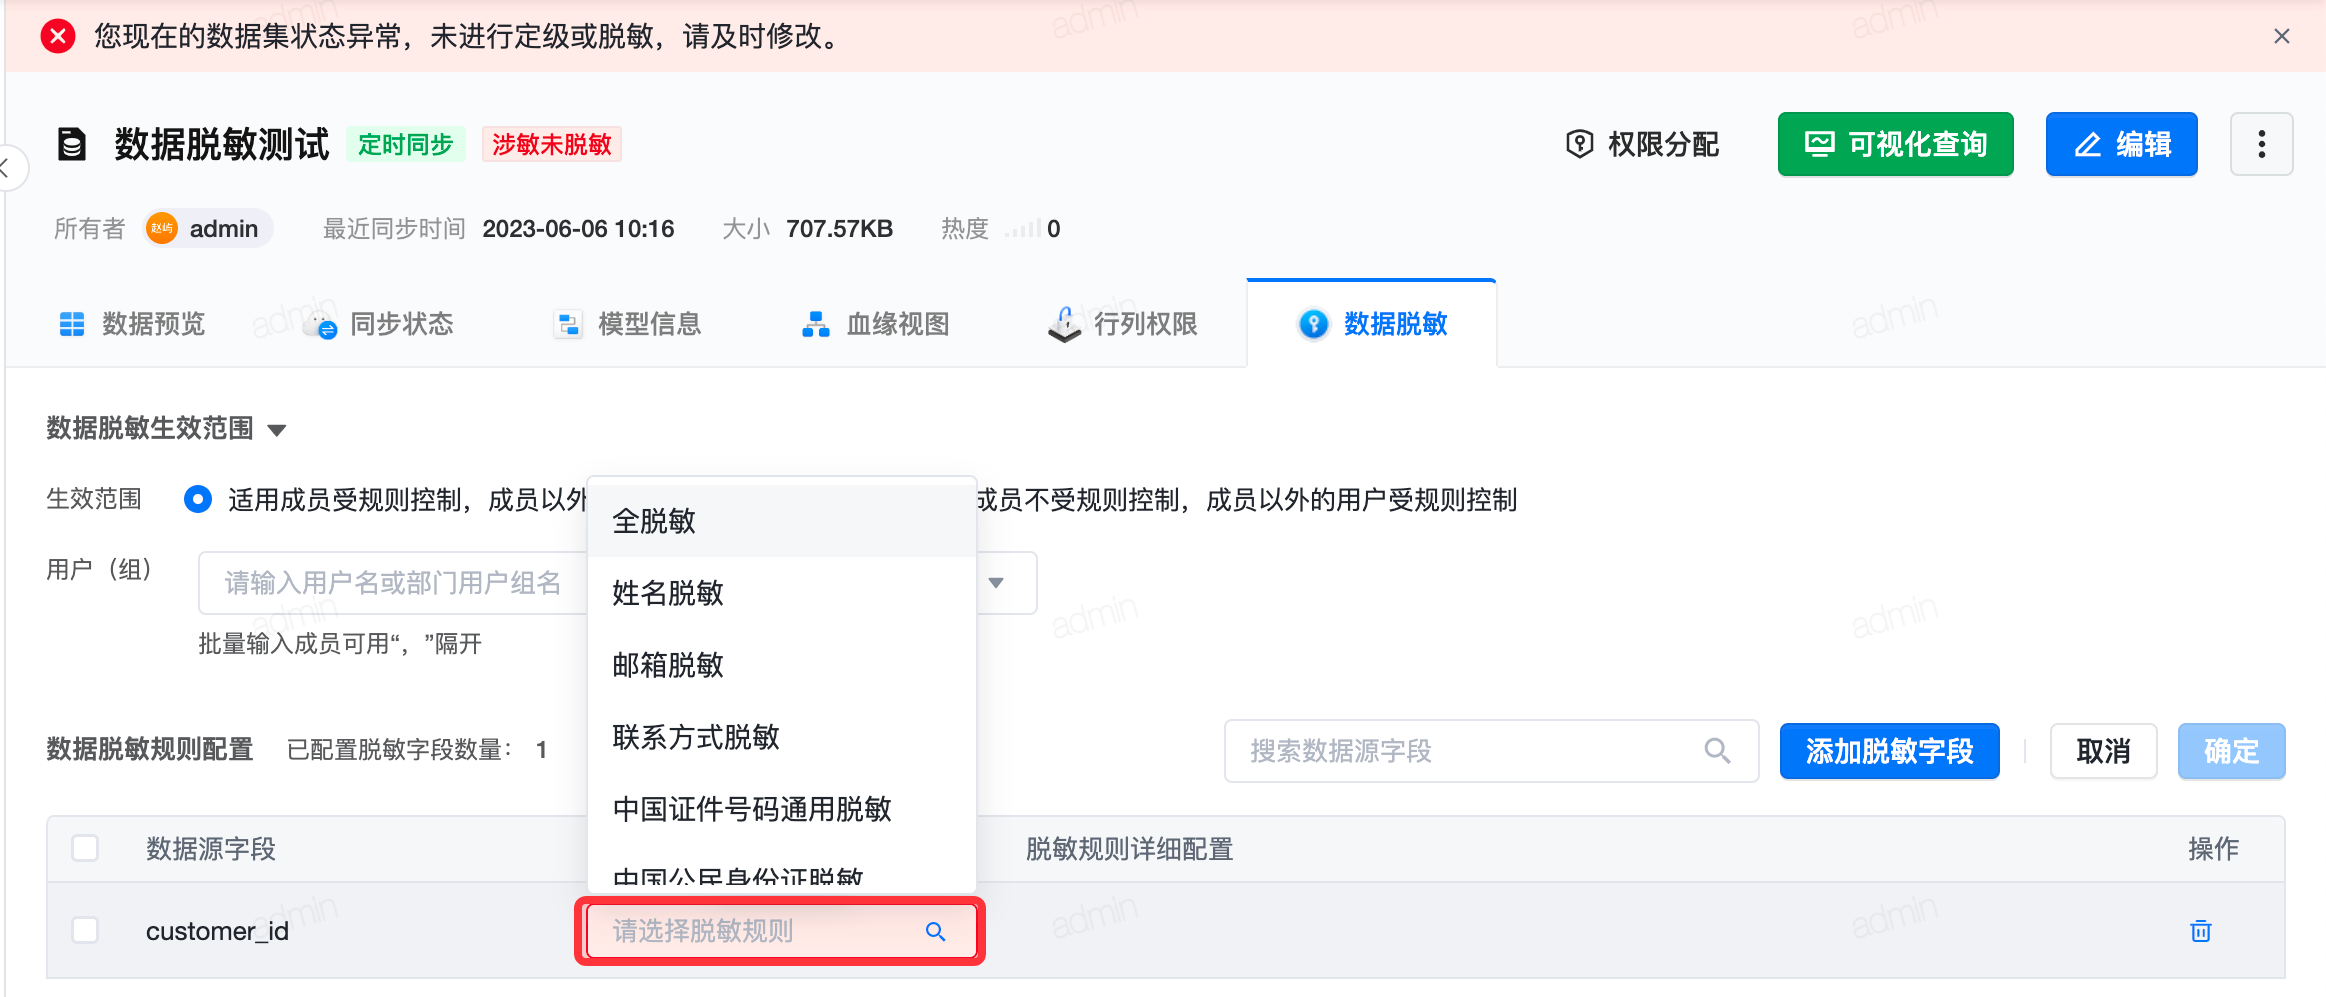Choose 姓名脱敏 masking rule

(x=781, y=593)
